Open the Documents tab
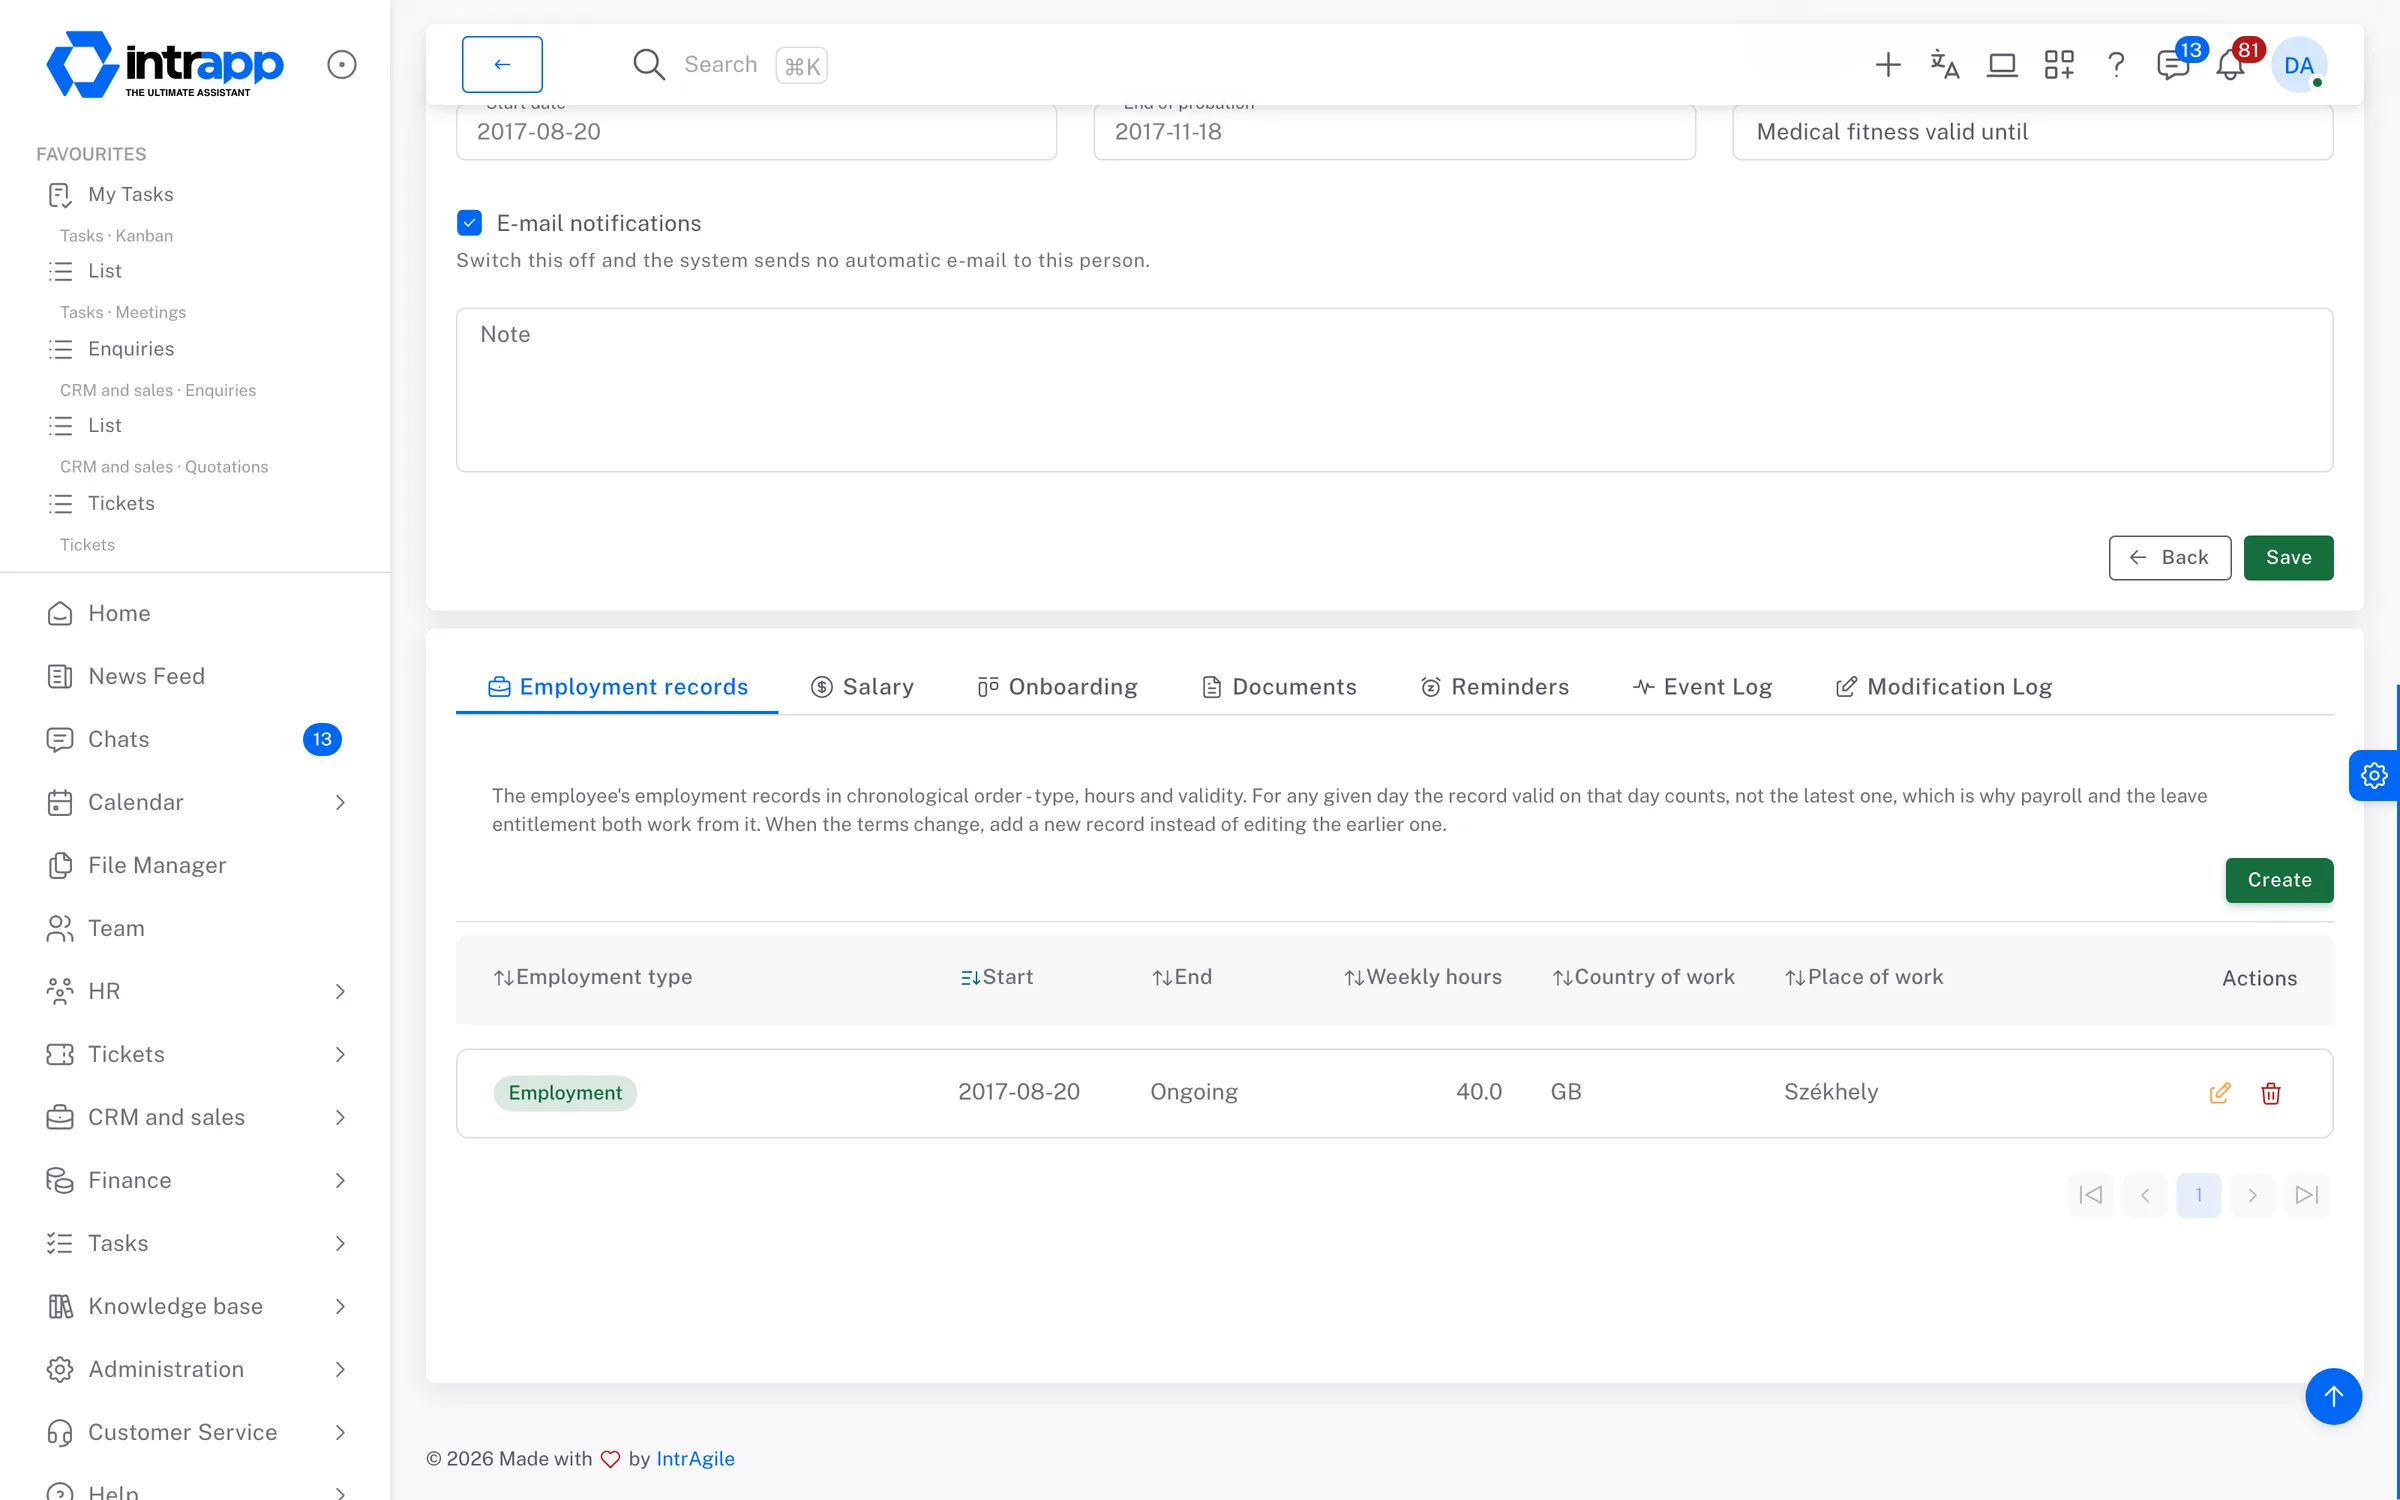The image size is (2400, 1500). click(1279, 687)
